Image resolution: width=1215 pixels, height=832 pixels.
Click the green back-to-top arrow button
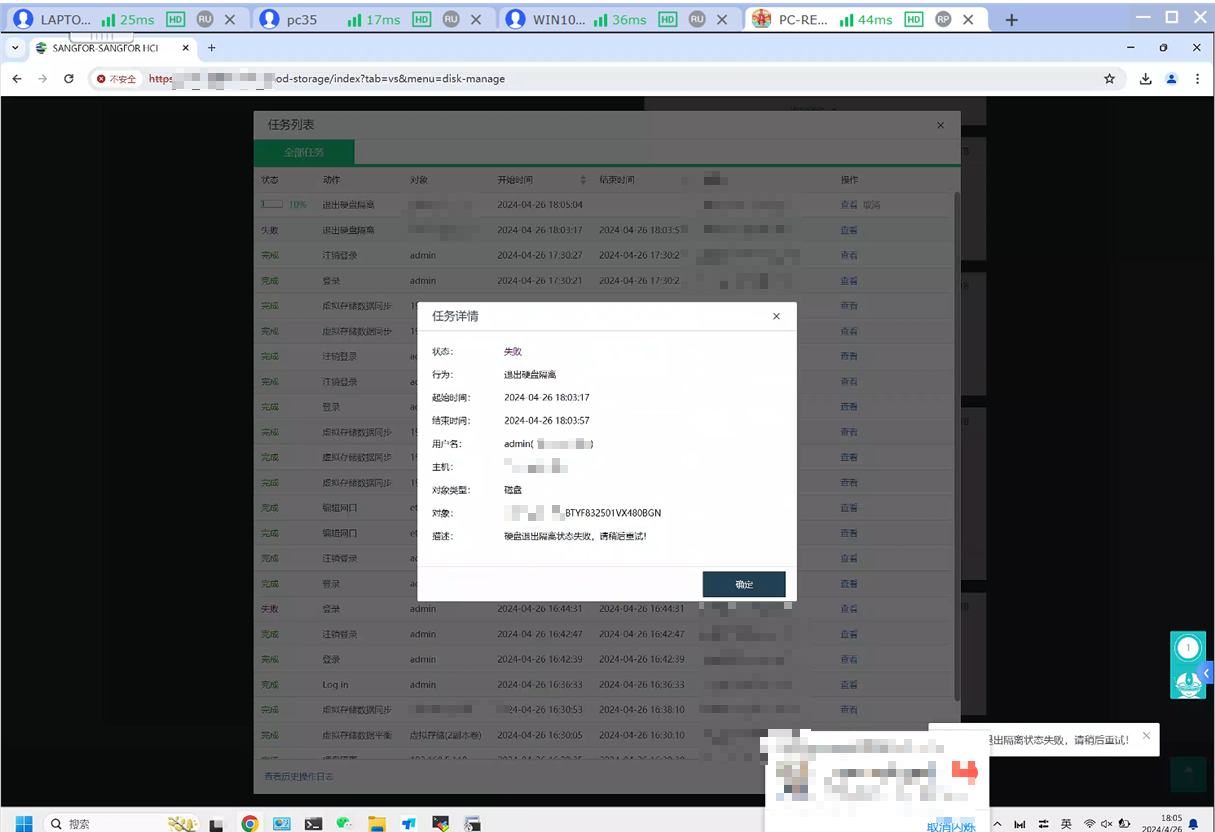[1188, 774]
